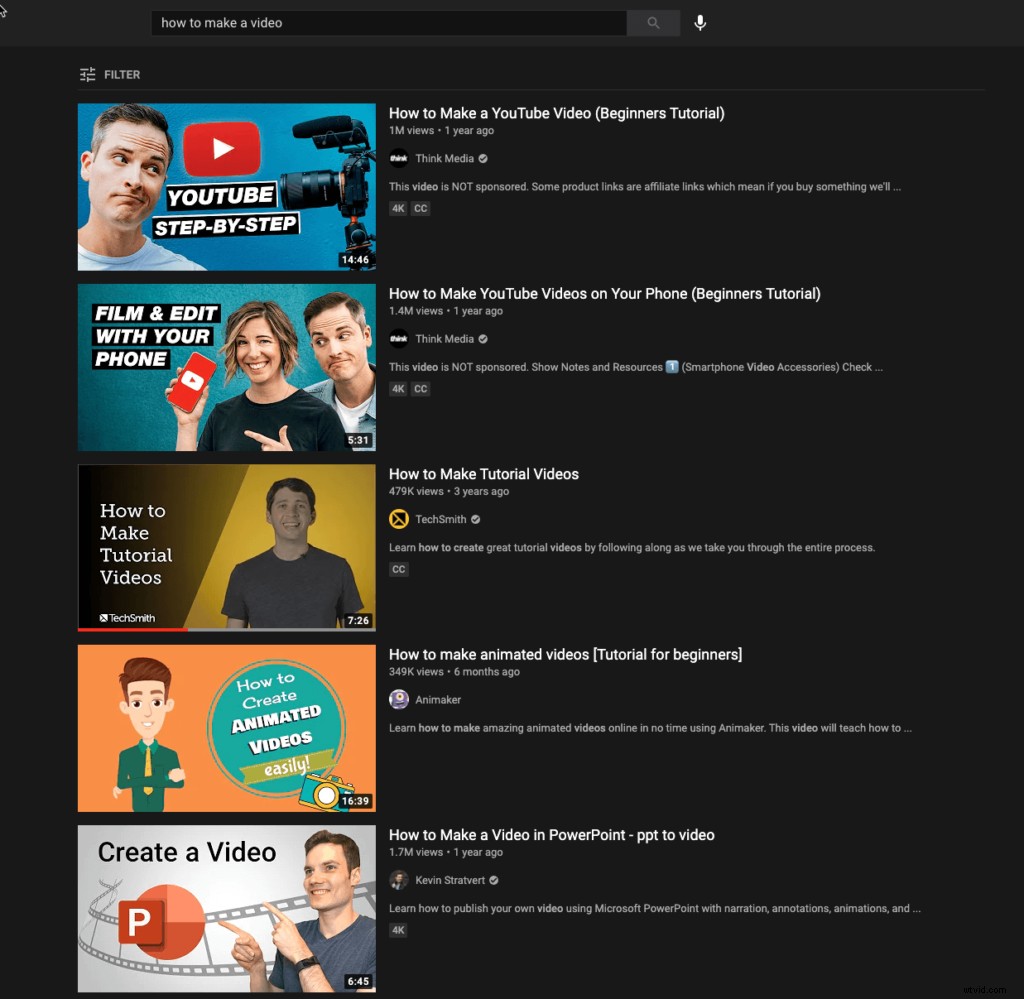The image size is (1024, 999).
Task: Click Kevin Stratvert's channel avatar
Action: click(399, 880)
